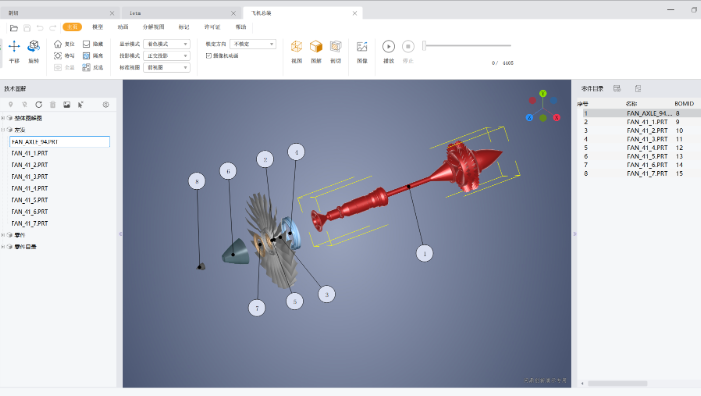
Task: Click the undo arrow icon
Action: [40, 28]
